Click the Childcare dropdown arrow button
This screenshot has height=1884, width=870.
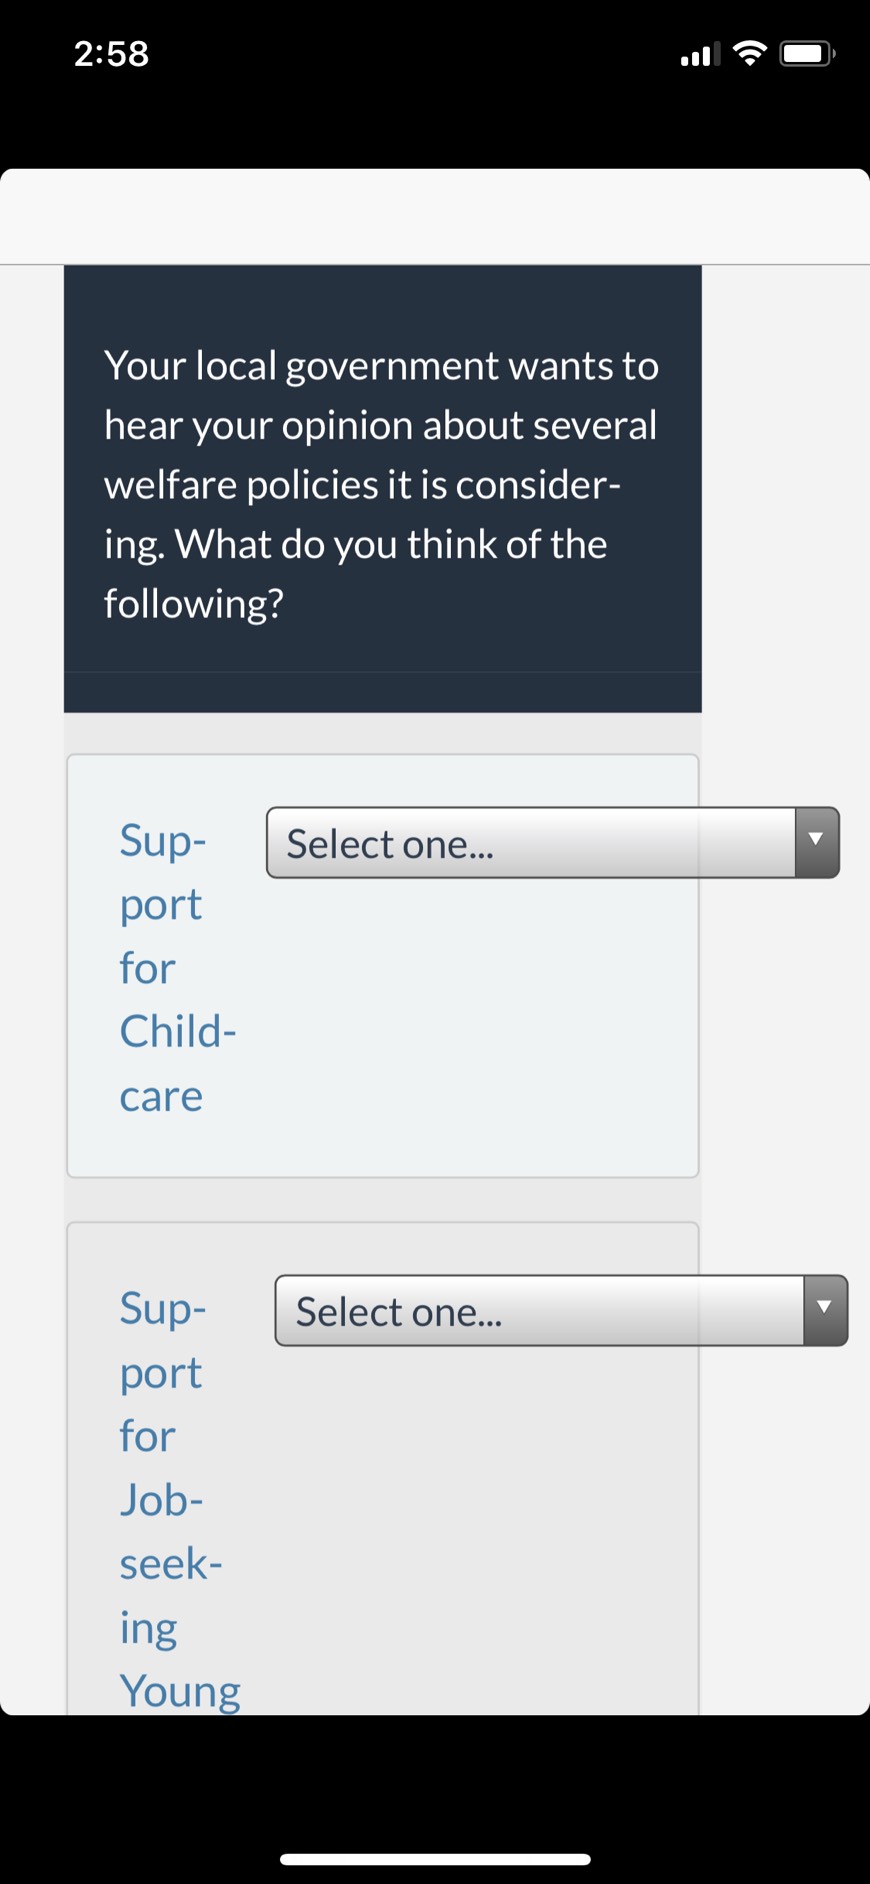(x=817, y=843)
